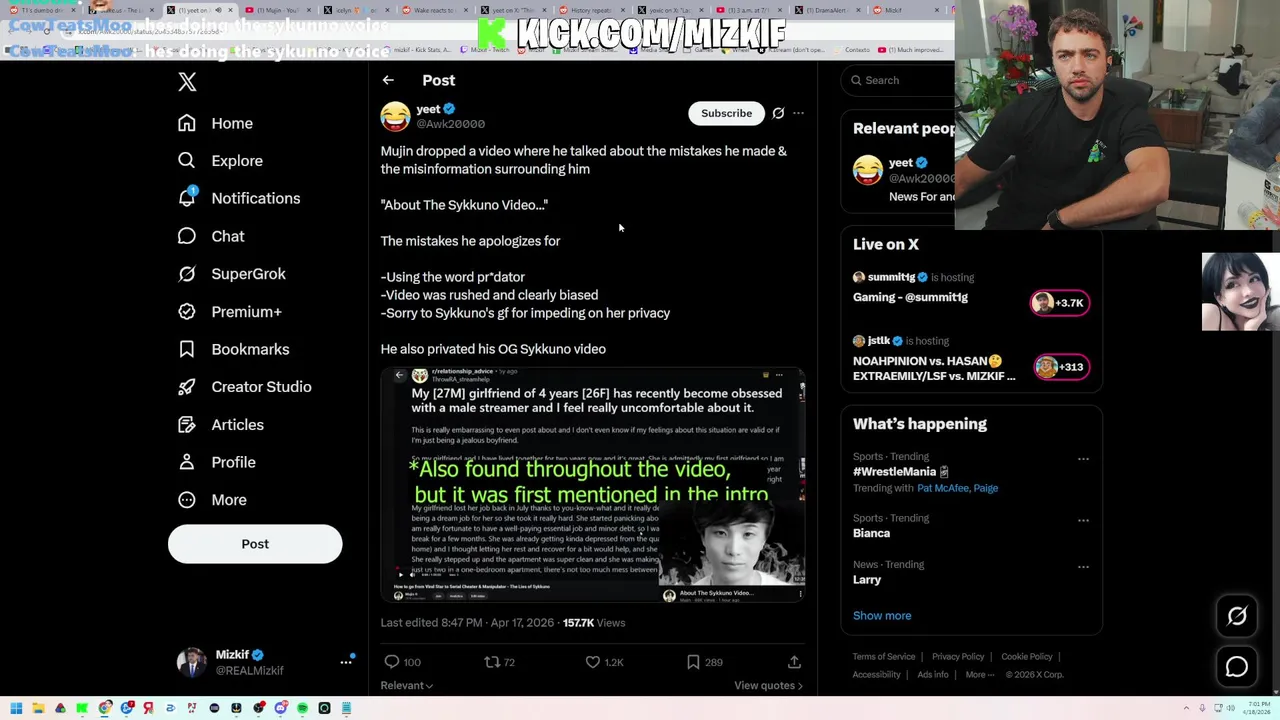Open View quotes link
This screenshot has height=720, width=1280.
pyautogui.click(x=769, y=686)
